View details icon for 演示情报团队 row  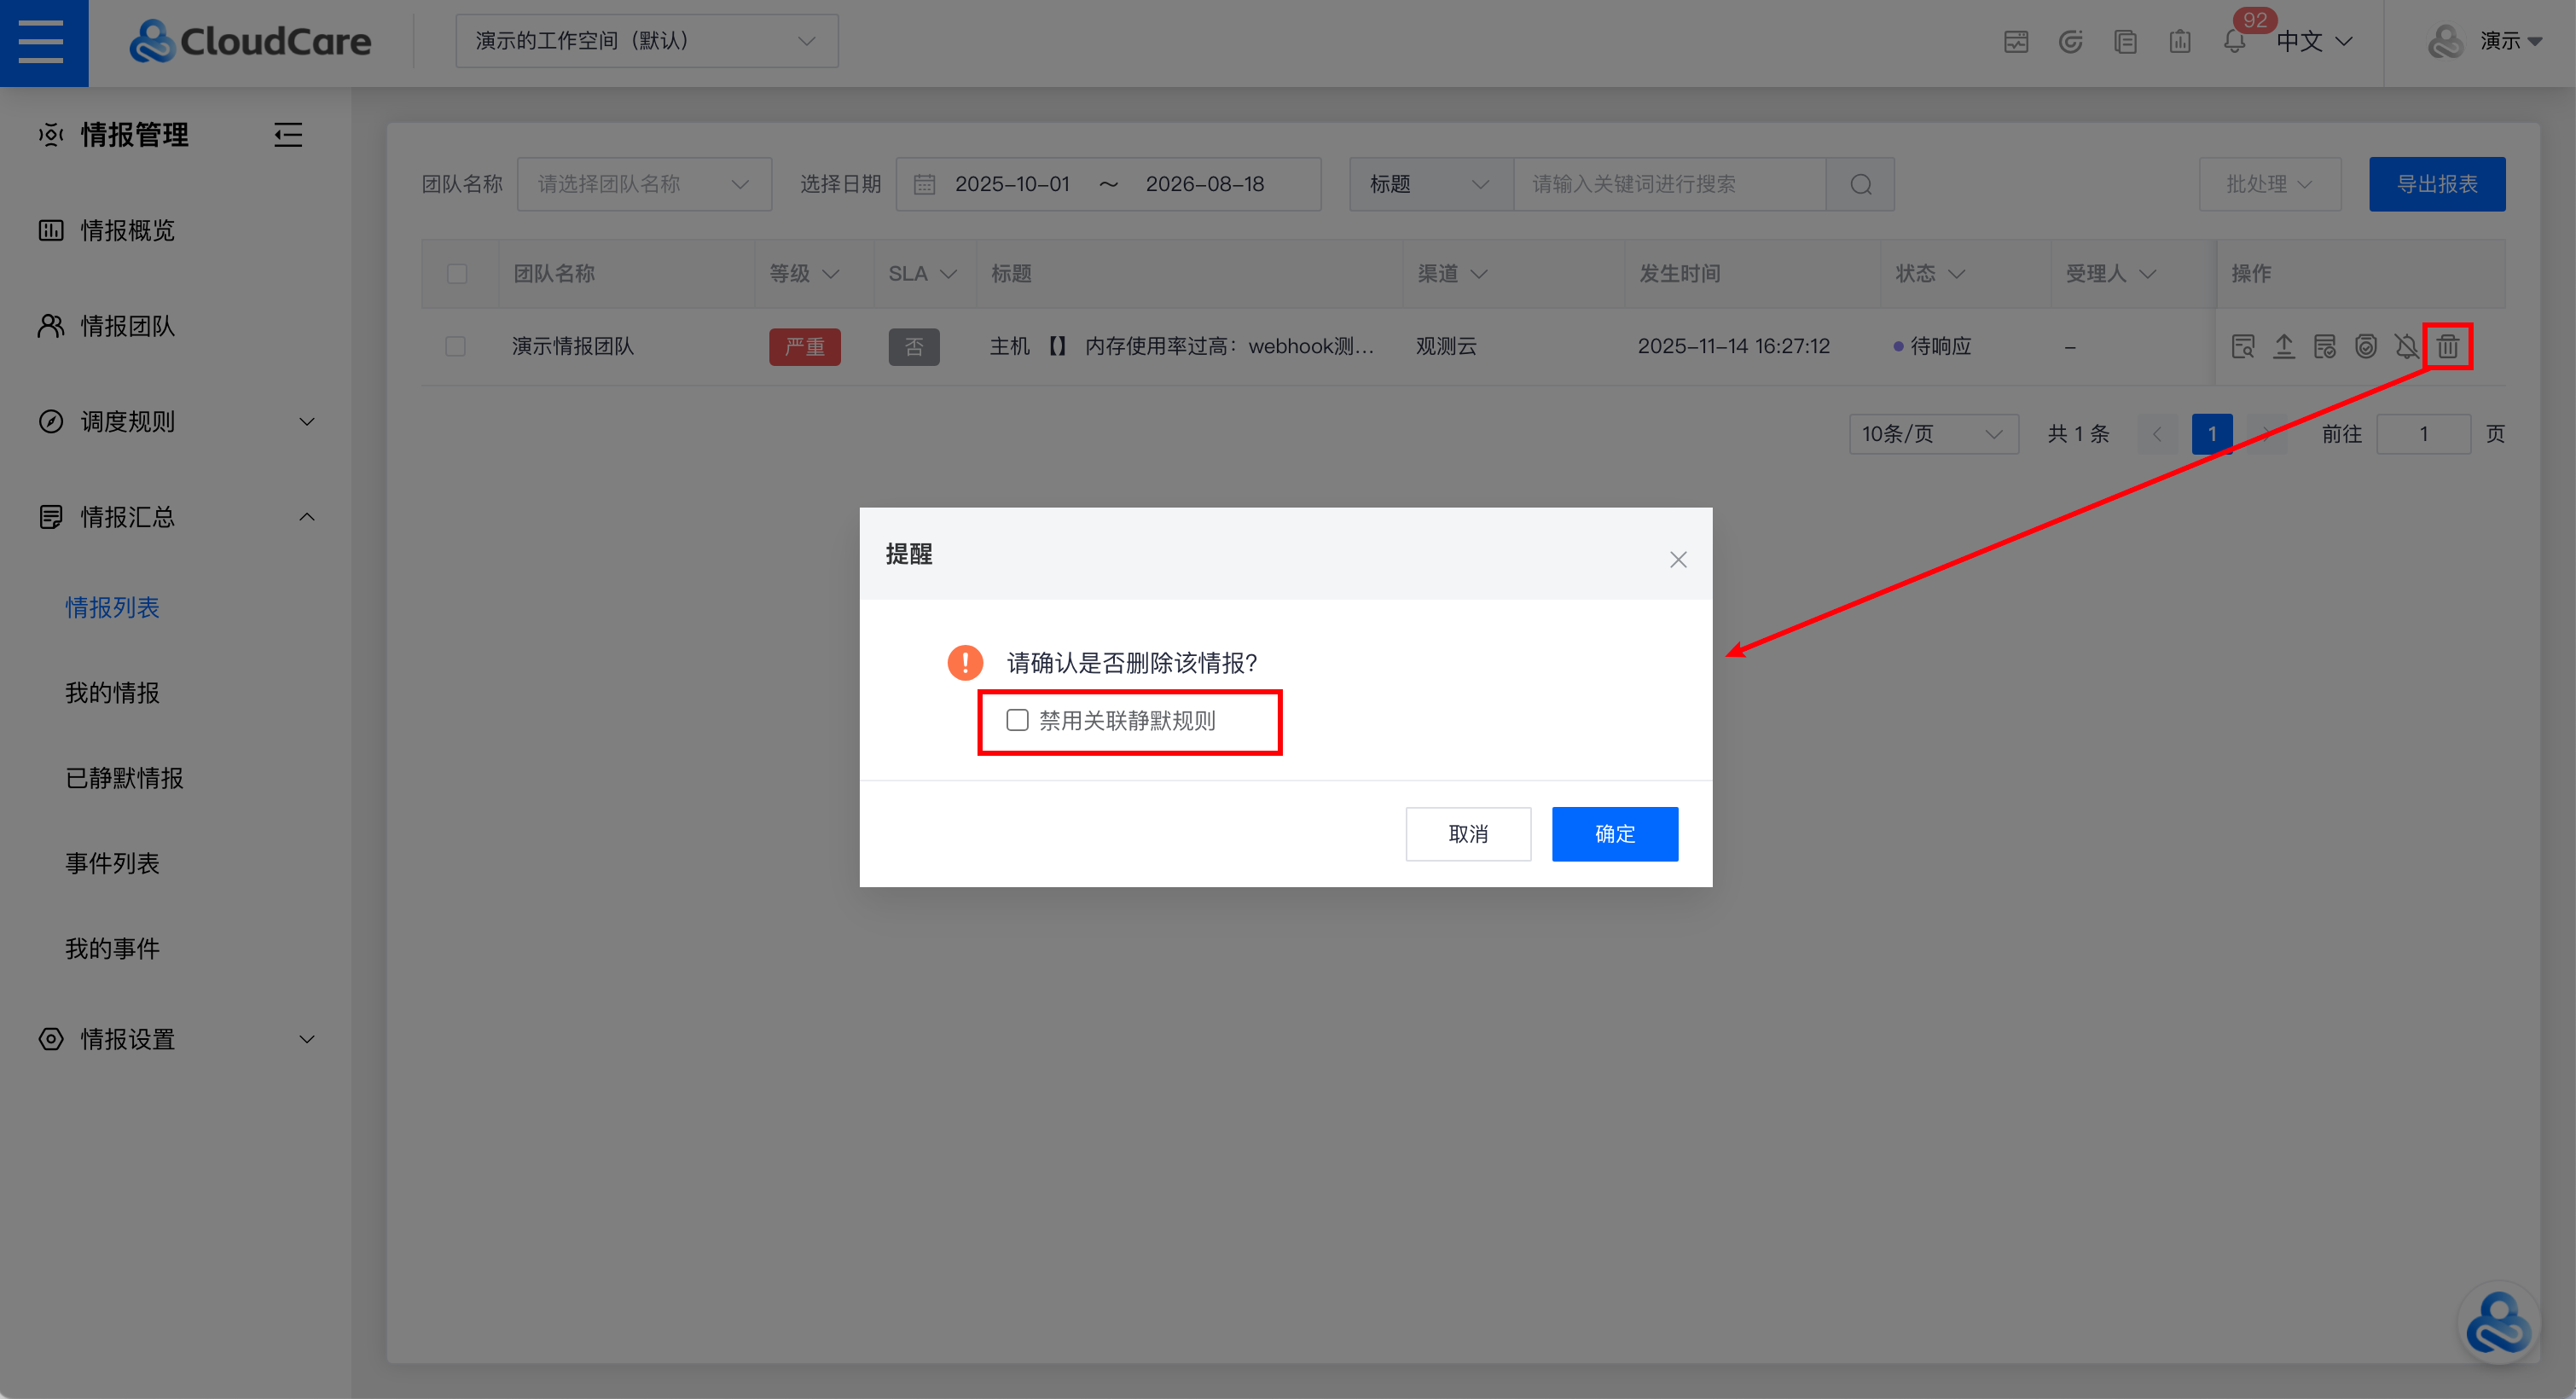tap(2243, 347)
